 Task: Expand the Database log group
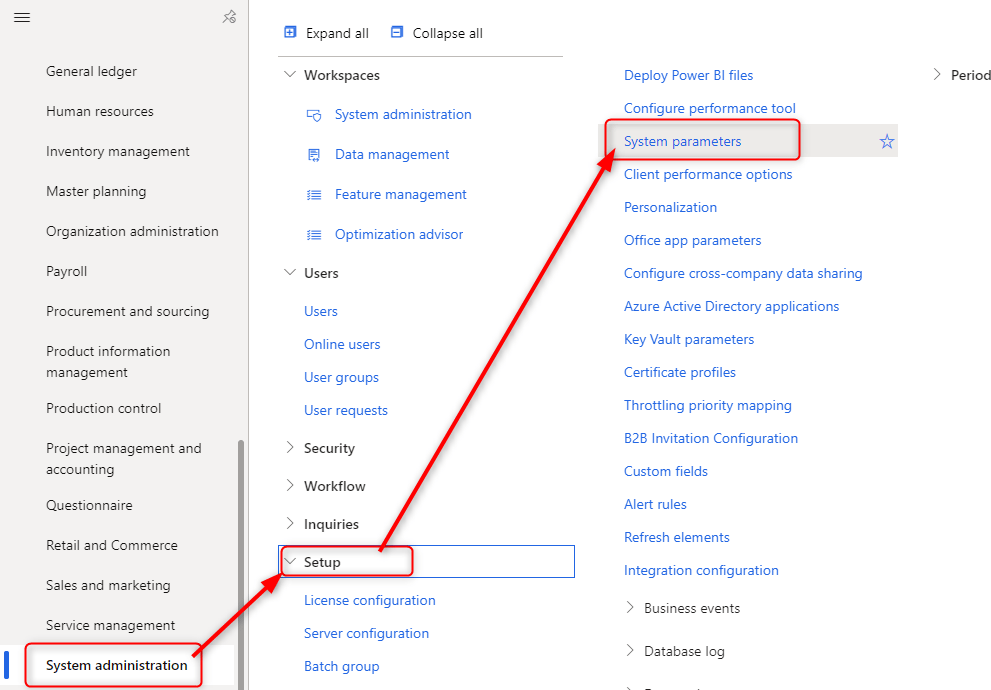tap(630, 651)
